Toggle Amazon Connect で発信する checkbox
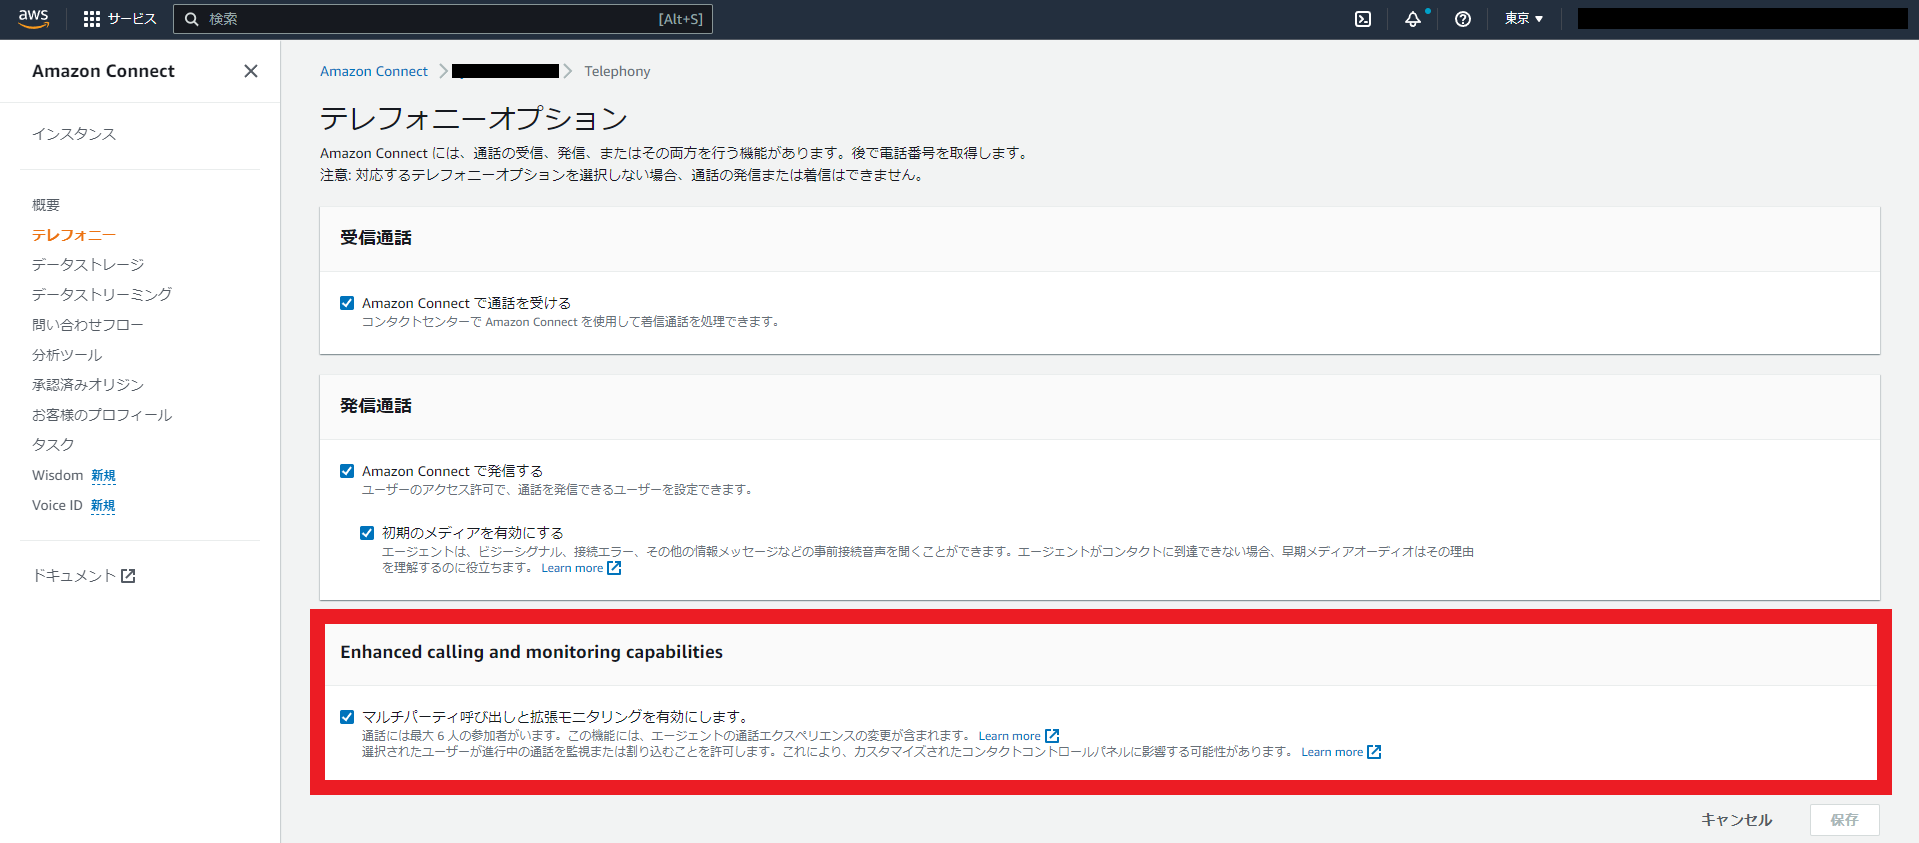Viewport: 1919px width, 843px height. tap(347, 471)
